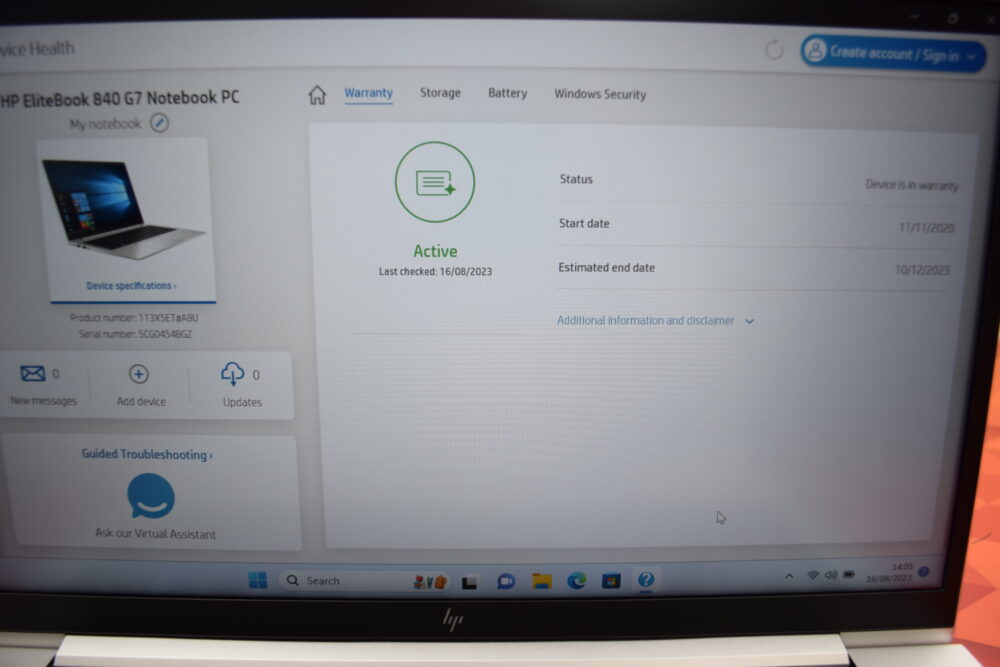This screenshot has height=667, width=1000.
Task: Switch to the Storage tab
Action: tap(440, 93)
